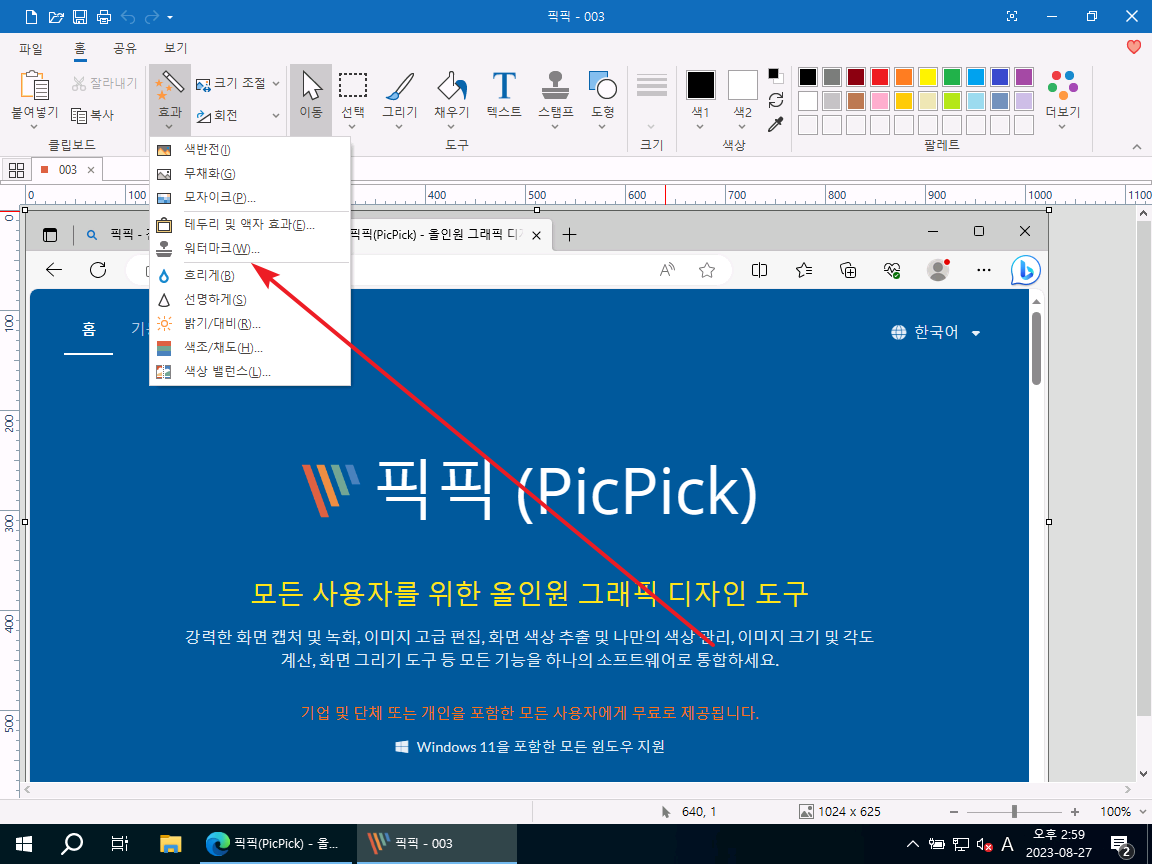
Task: Pick the eyedropper color picker tool
Action: coord(776,124)
